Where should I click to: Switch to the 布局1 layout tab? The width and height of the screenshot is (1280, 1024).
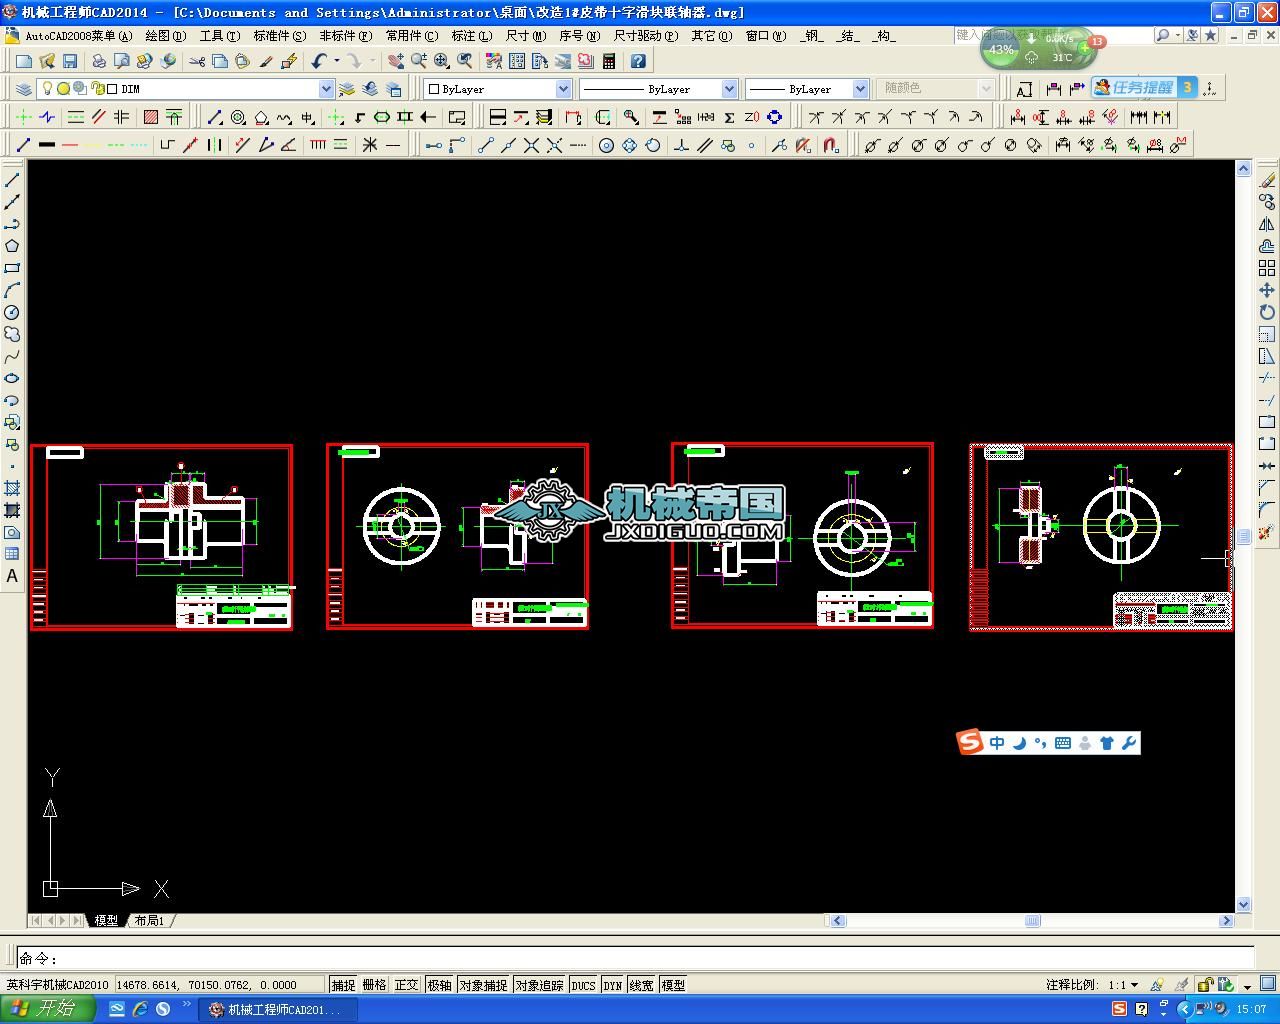tap(150, 921)
